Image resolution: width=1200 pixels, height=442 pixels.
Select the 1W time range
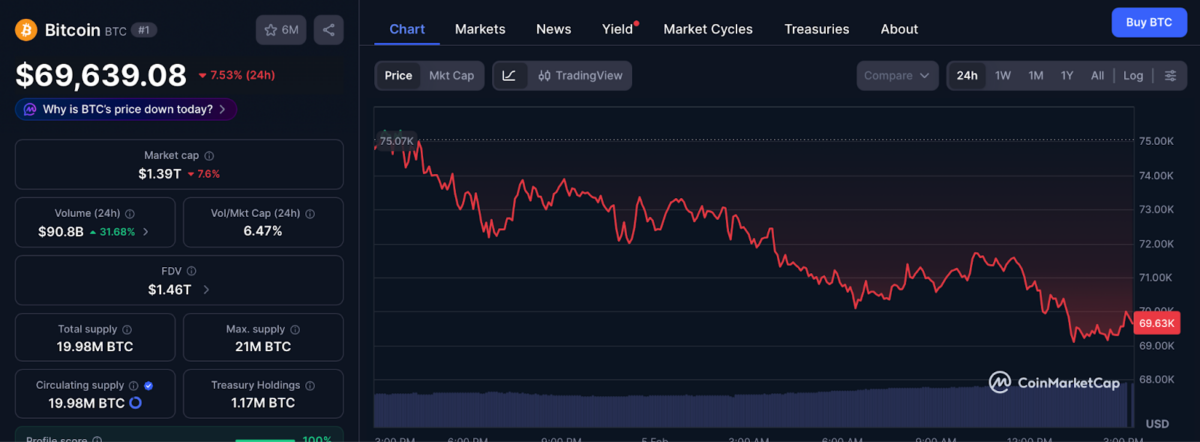pyautogui.click(x=1003, y=76)
